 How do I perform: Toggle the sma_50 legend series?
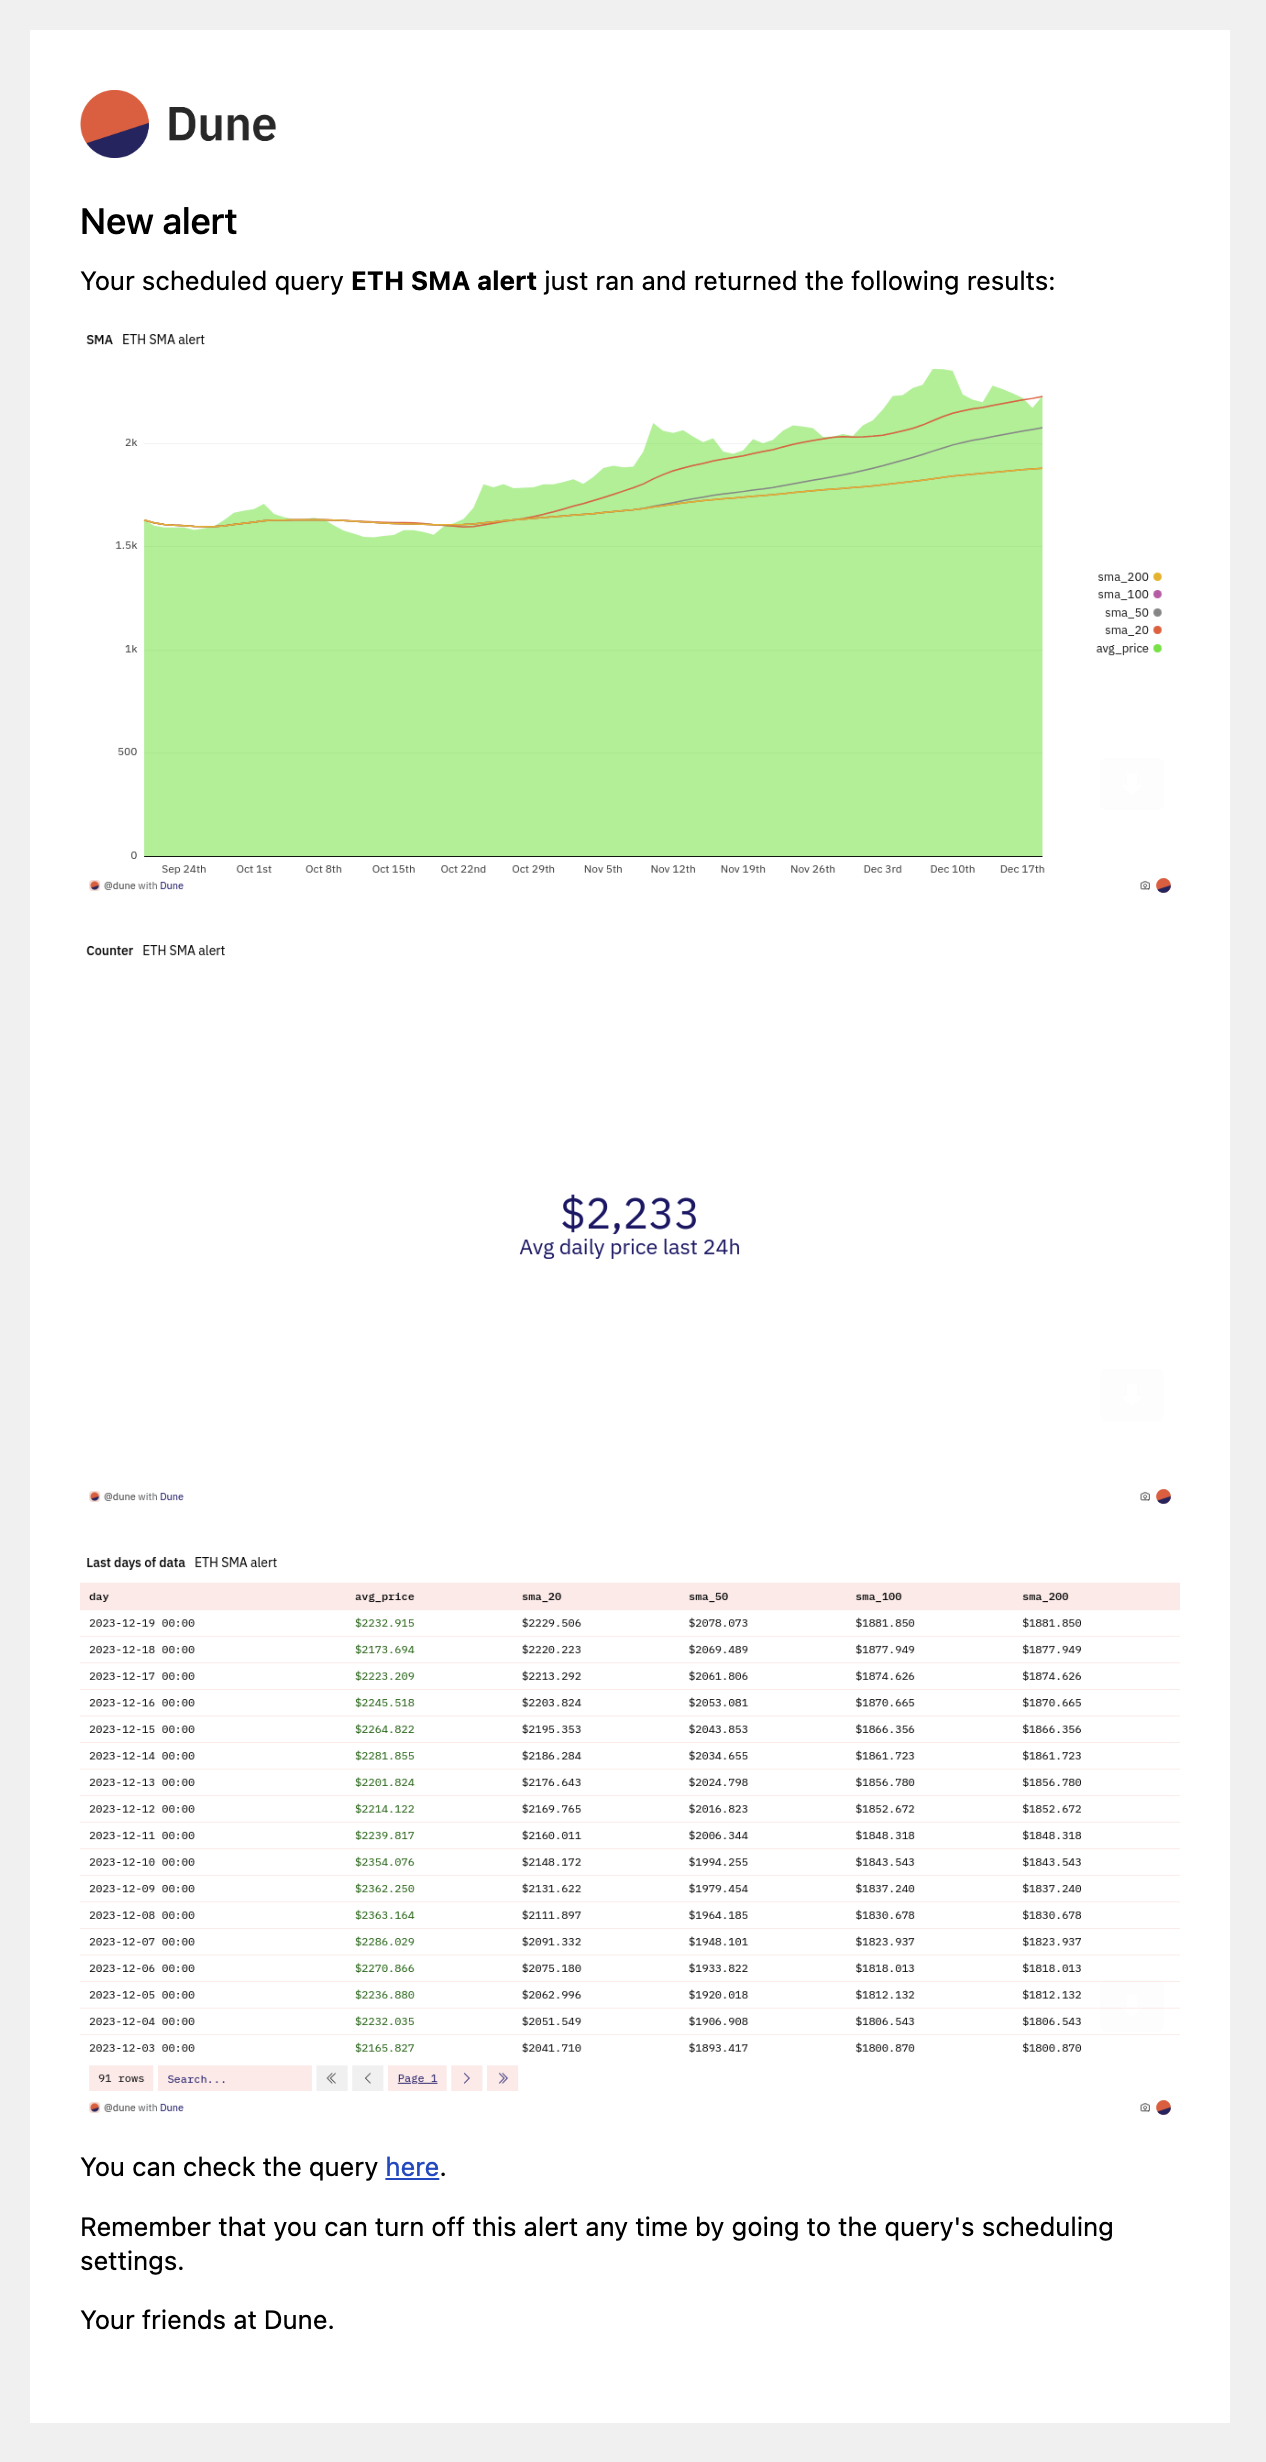[x=1133, y=613]
